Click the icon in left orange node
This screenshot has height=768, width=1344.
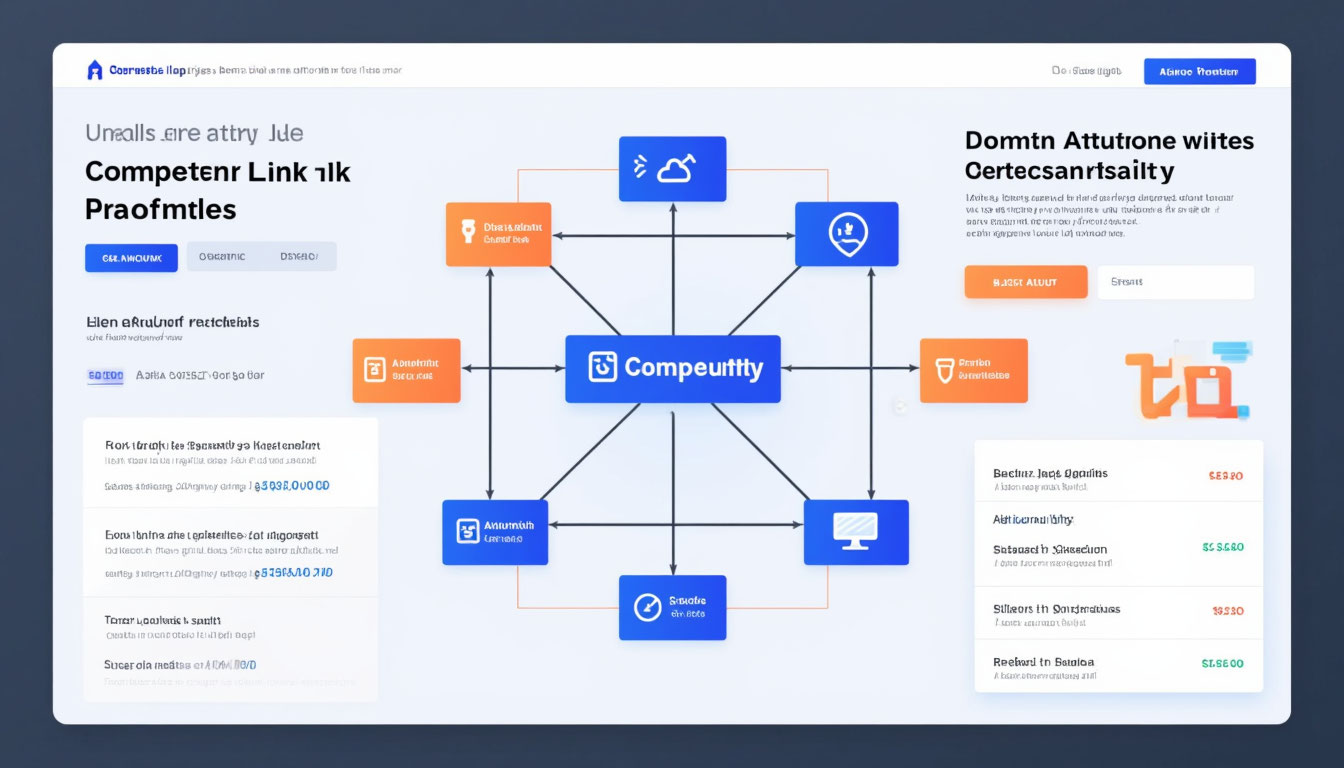coord(374,370)
